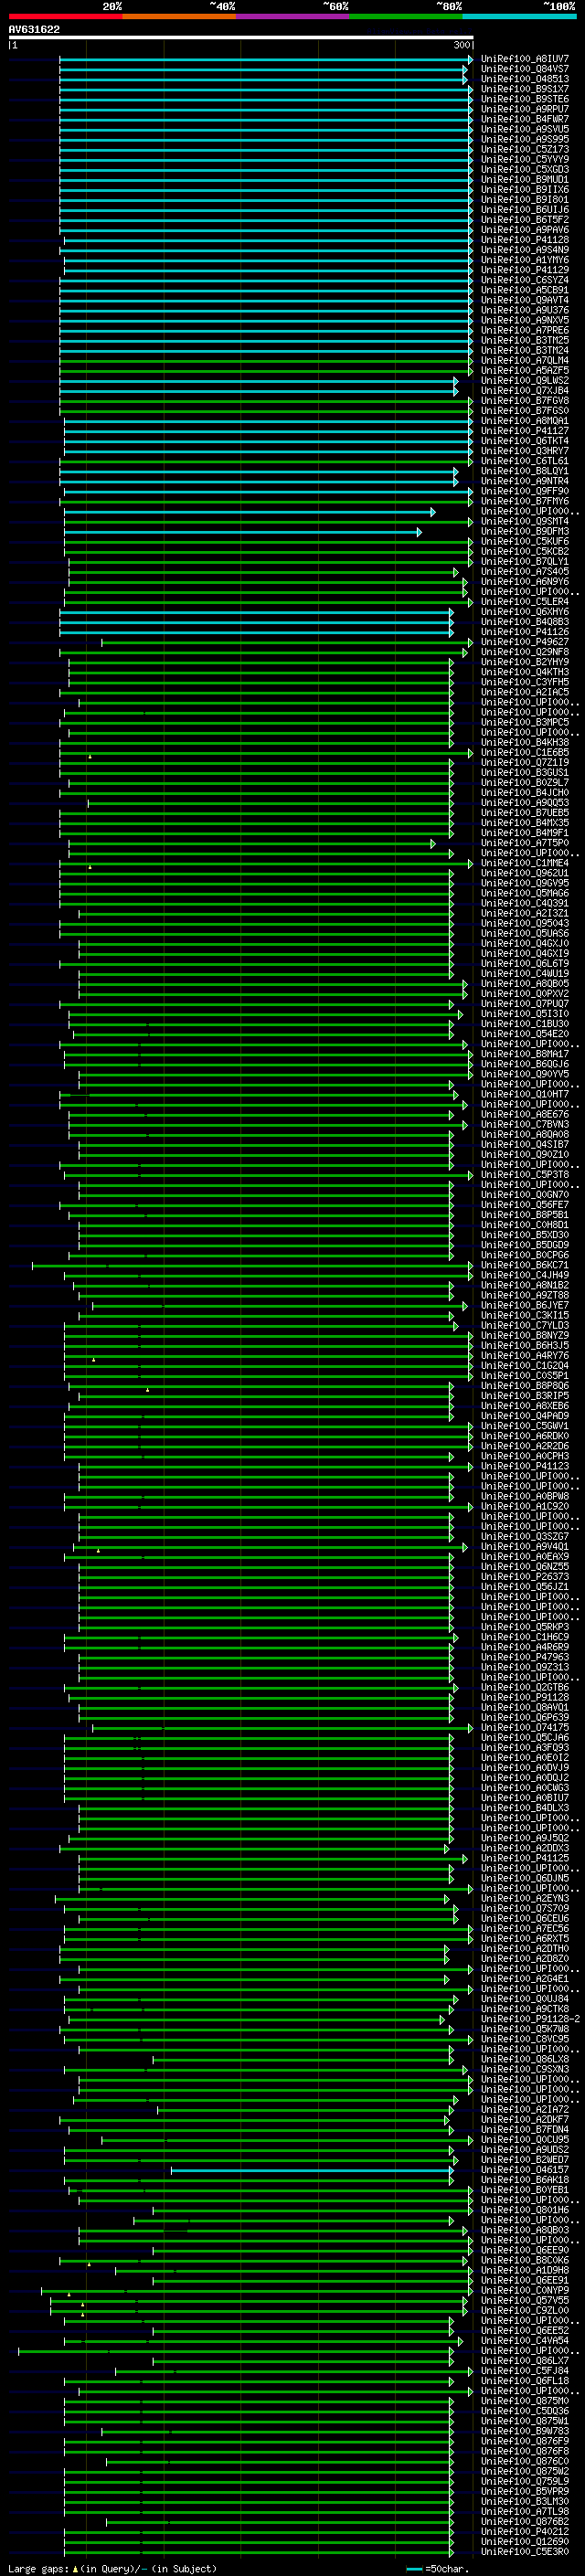The image size is (585, 2576).
Task: Click hit label UniRef100_B6KC71
Action: coord(524,1265)
